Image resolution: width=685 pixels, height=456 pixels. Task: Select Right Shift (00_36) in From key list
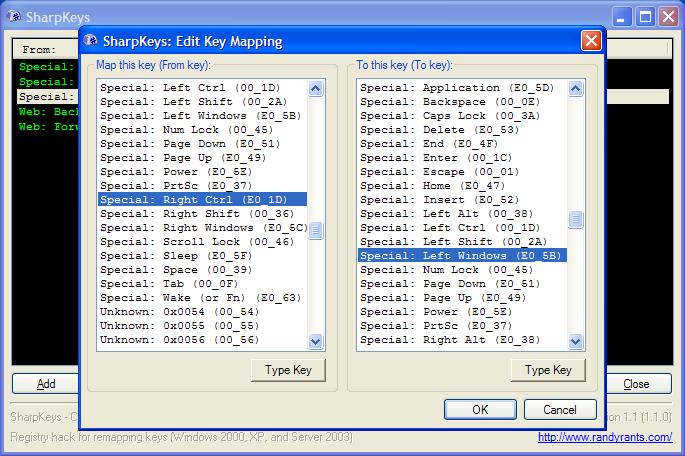(202, 214)
